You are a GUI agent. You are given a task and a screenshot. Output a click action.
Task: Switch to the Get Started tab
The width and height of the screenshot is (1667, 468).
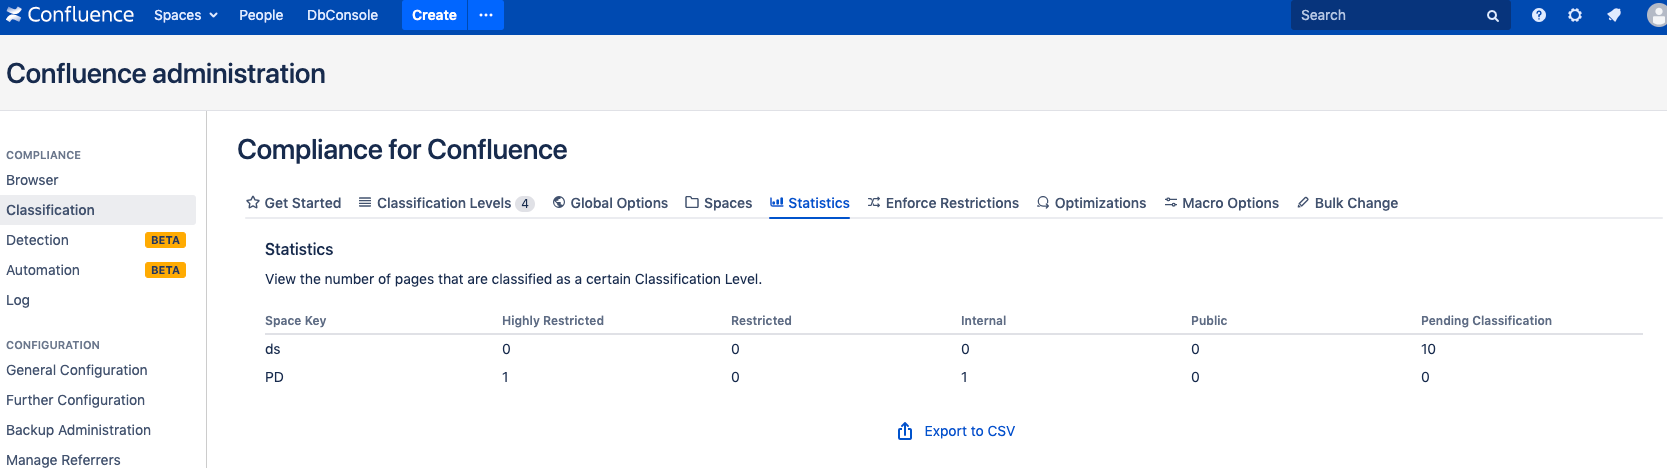tap(294, 203)
